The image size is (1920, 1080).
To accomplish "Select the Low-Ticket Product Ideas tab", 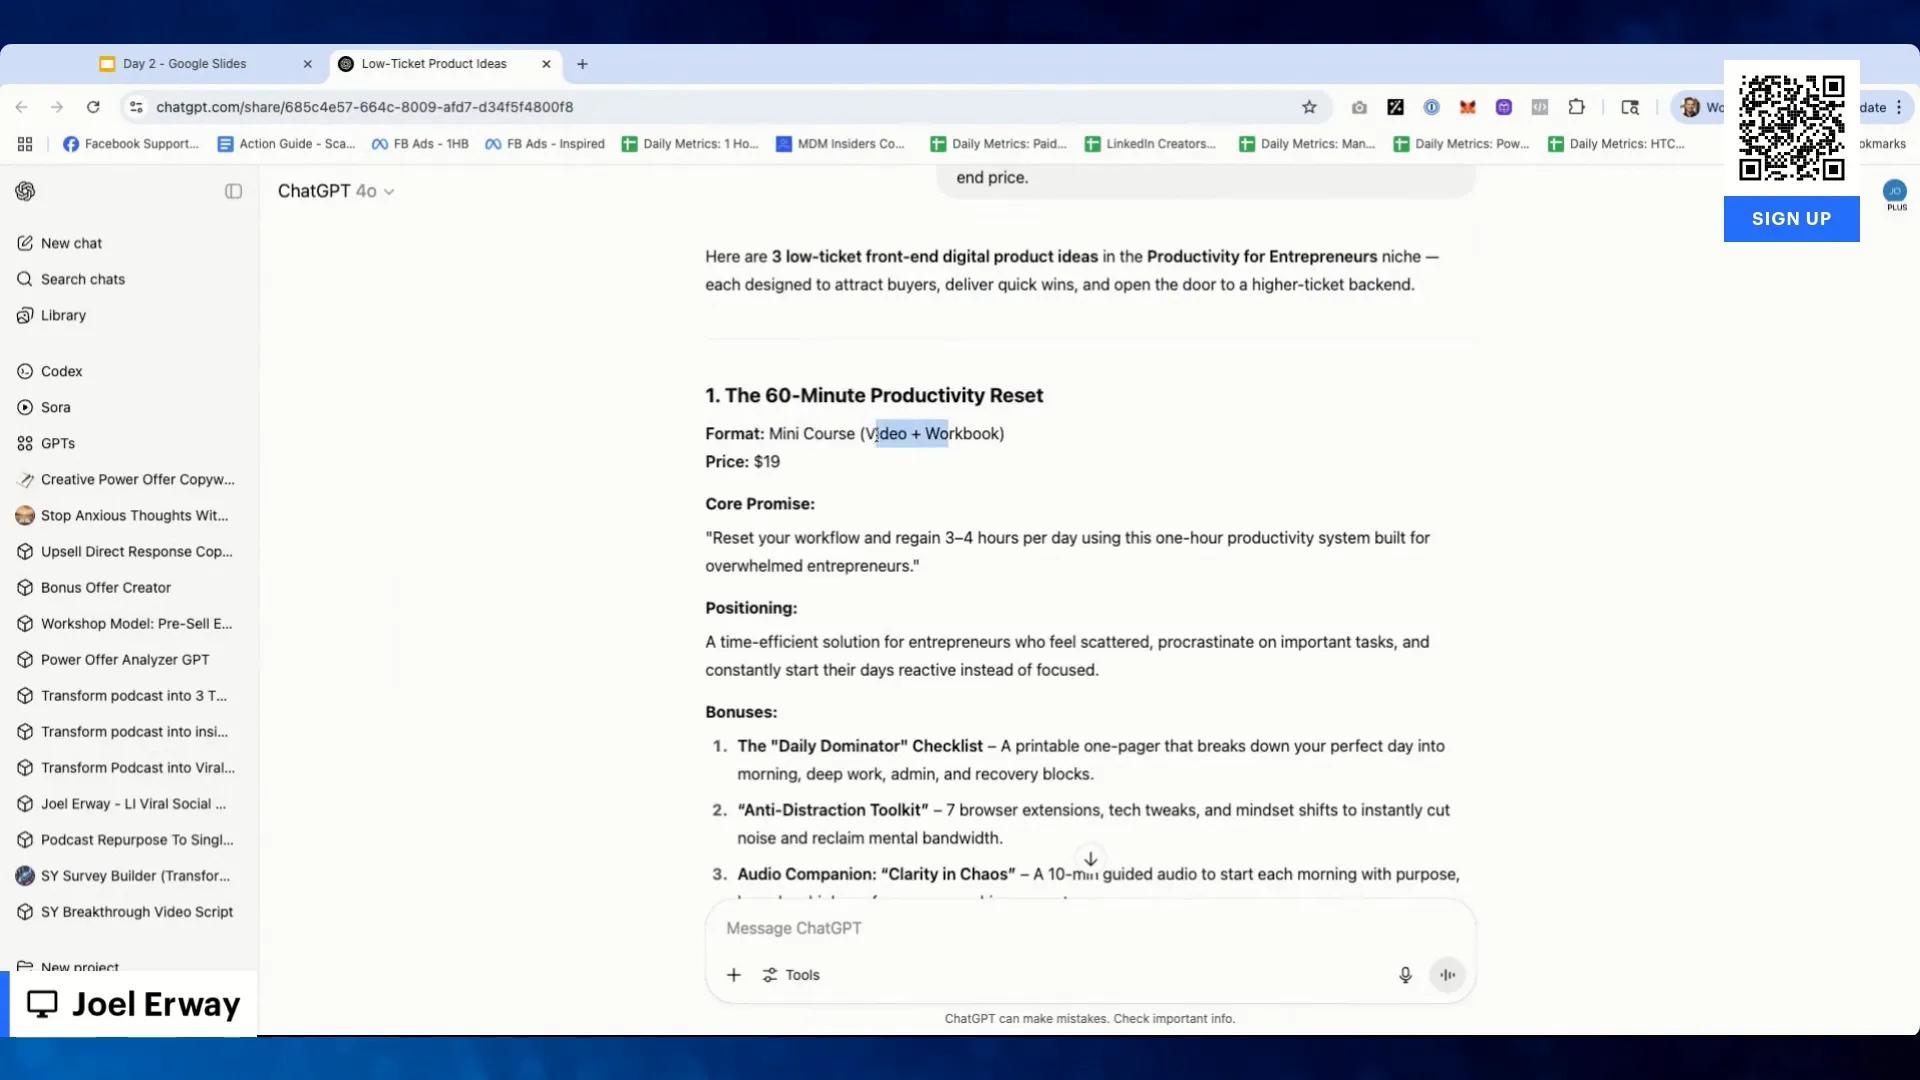I will coord(434,63).
